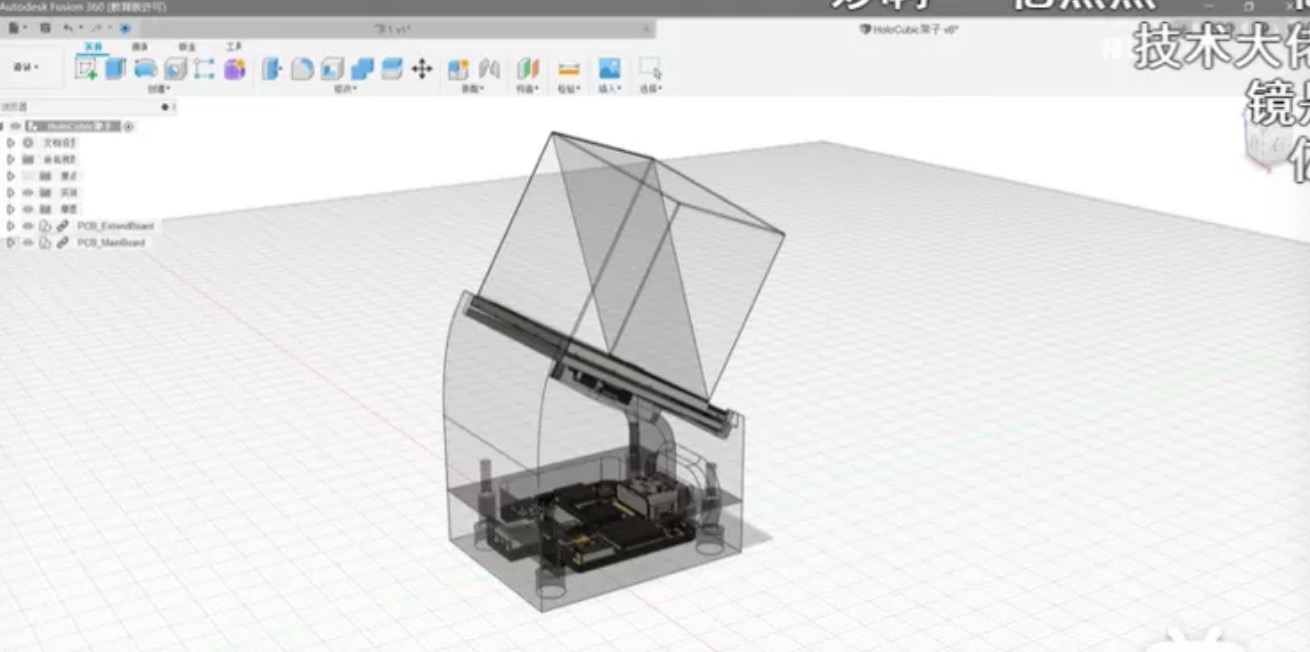Screen dimensions: 1310x652
Task: Select the HoloCubic document tab
Action: (908, 29)
